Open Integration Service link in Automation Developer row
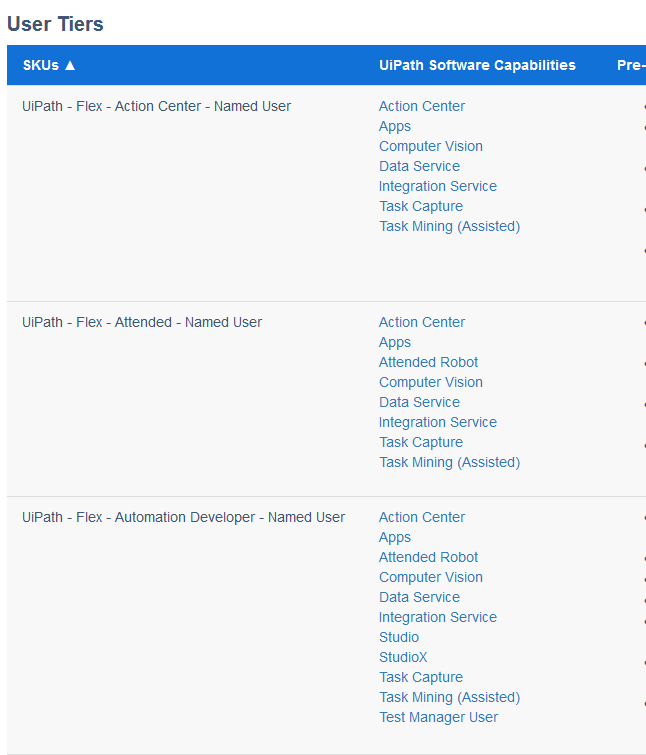 pos(437,617)
